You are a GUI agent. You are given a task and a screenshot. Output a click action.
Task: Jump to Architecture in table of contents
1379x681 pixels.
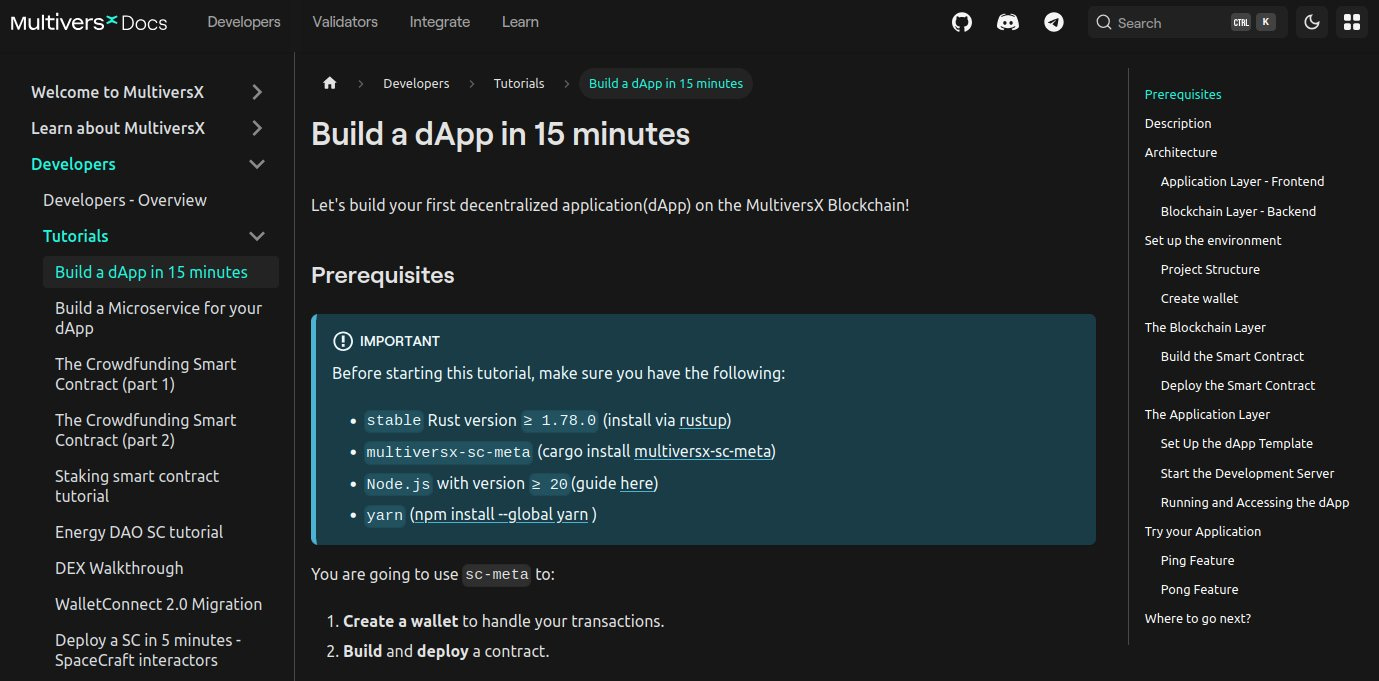tap(1181, 152)
